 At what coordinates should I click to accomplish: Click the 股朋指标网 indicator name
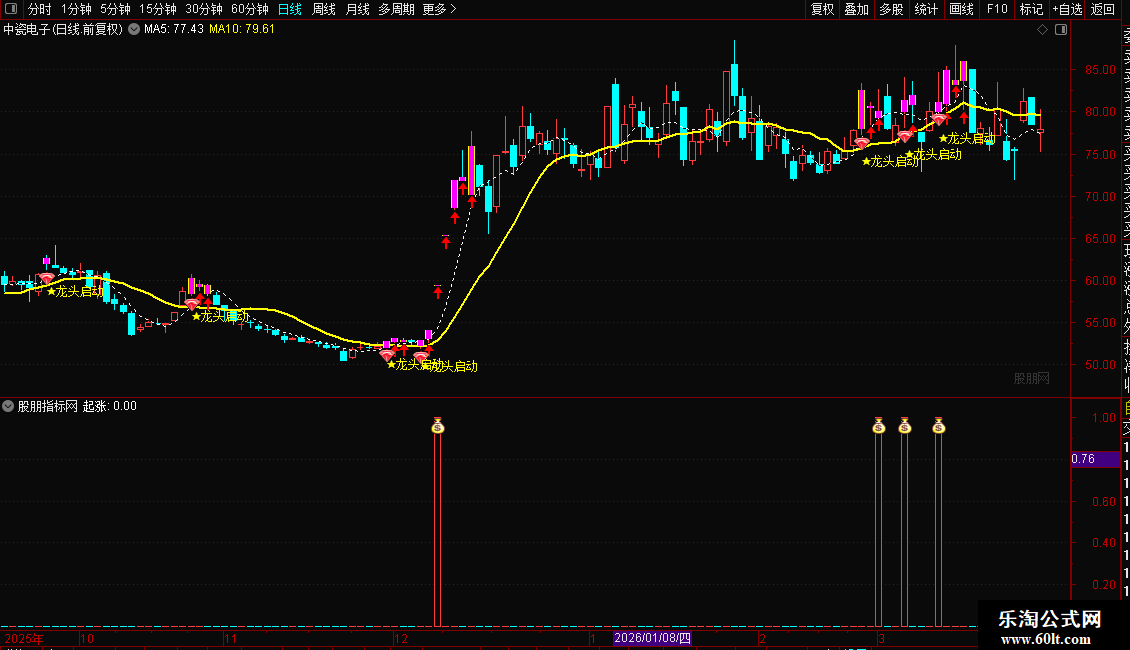(x=48, y=406)
